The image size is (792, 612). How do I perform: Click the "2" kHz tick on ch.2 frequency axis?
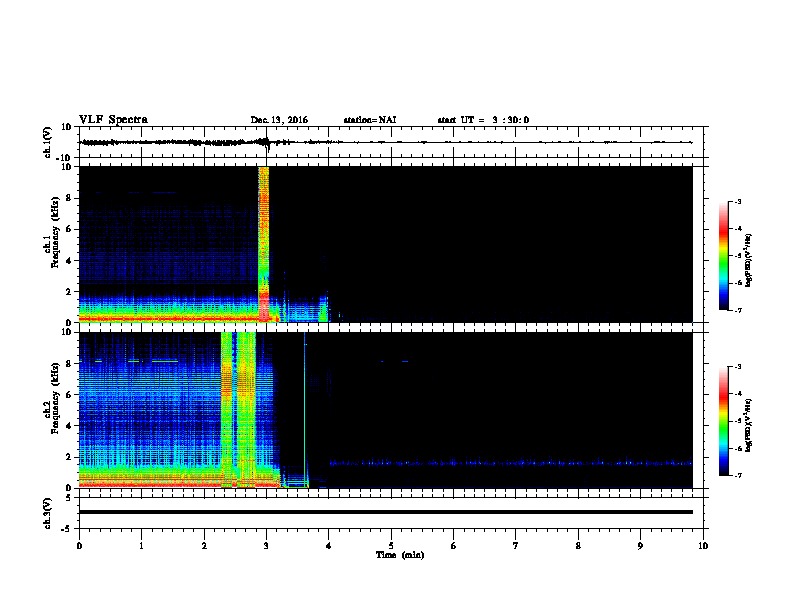click(69, 457)
